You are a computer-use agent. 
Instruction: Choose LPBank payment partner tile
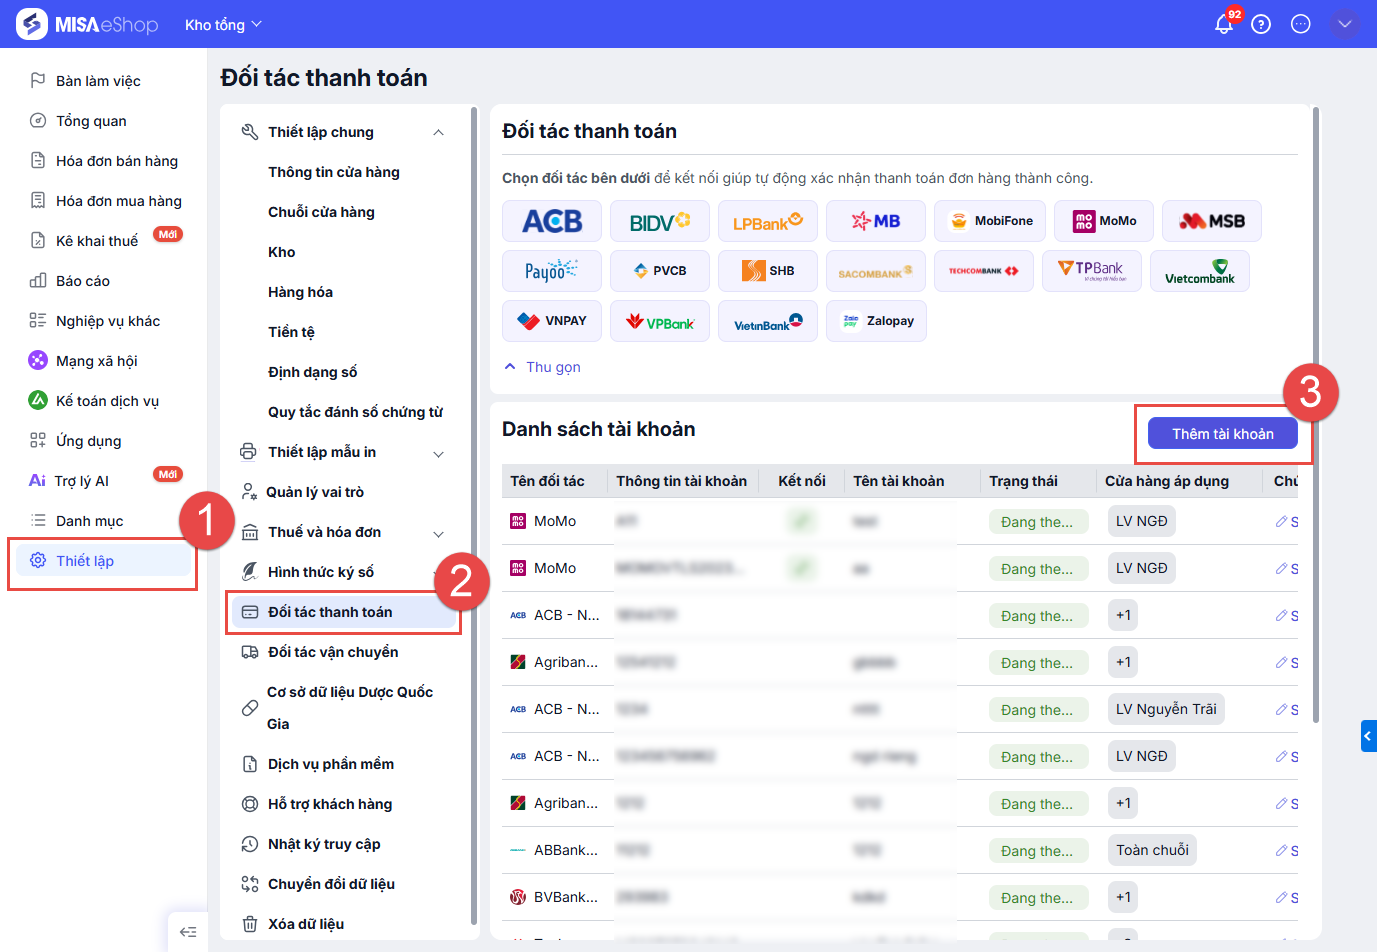coord(768,221)
